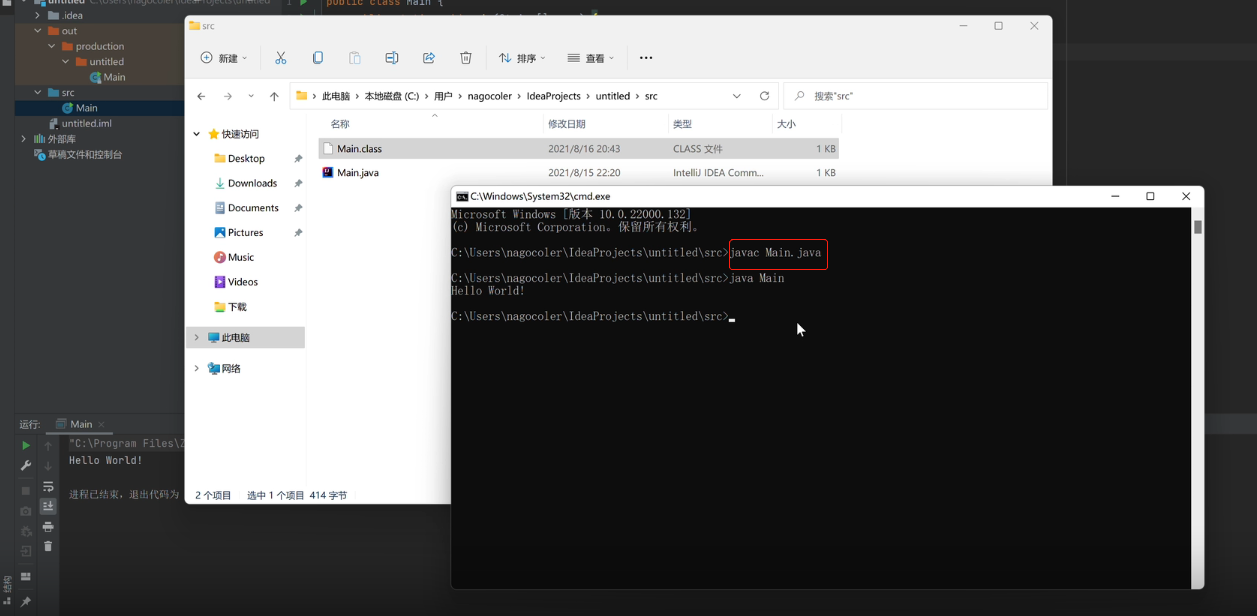Toggle soft-wrap icon in Run console
1257x616 pixels.
[x=48, y=486]
